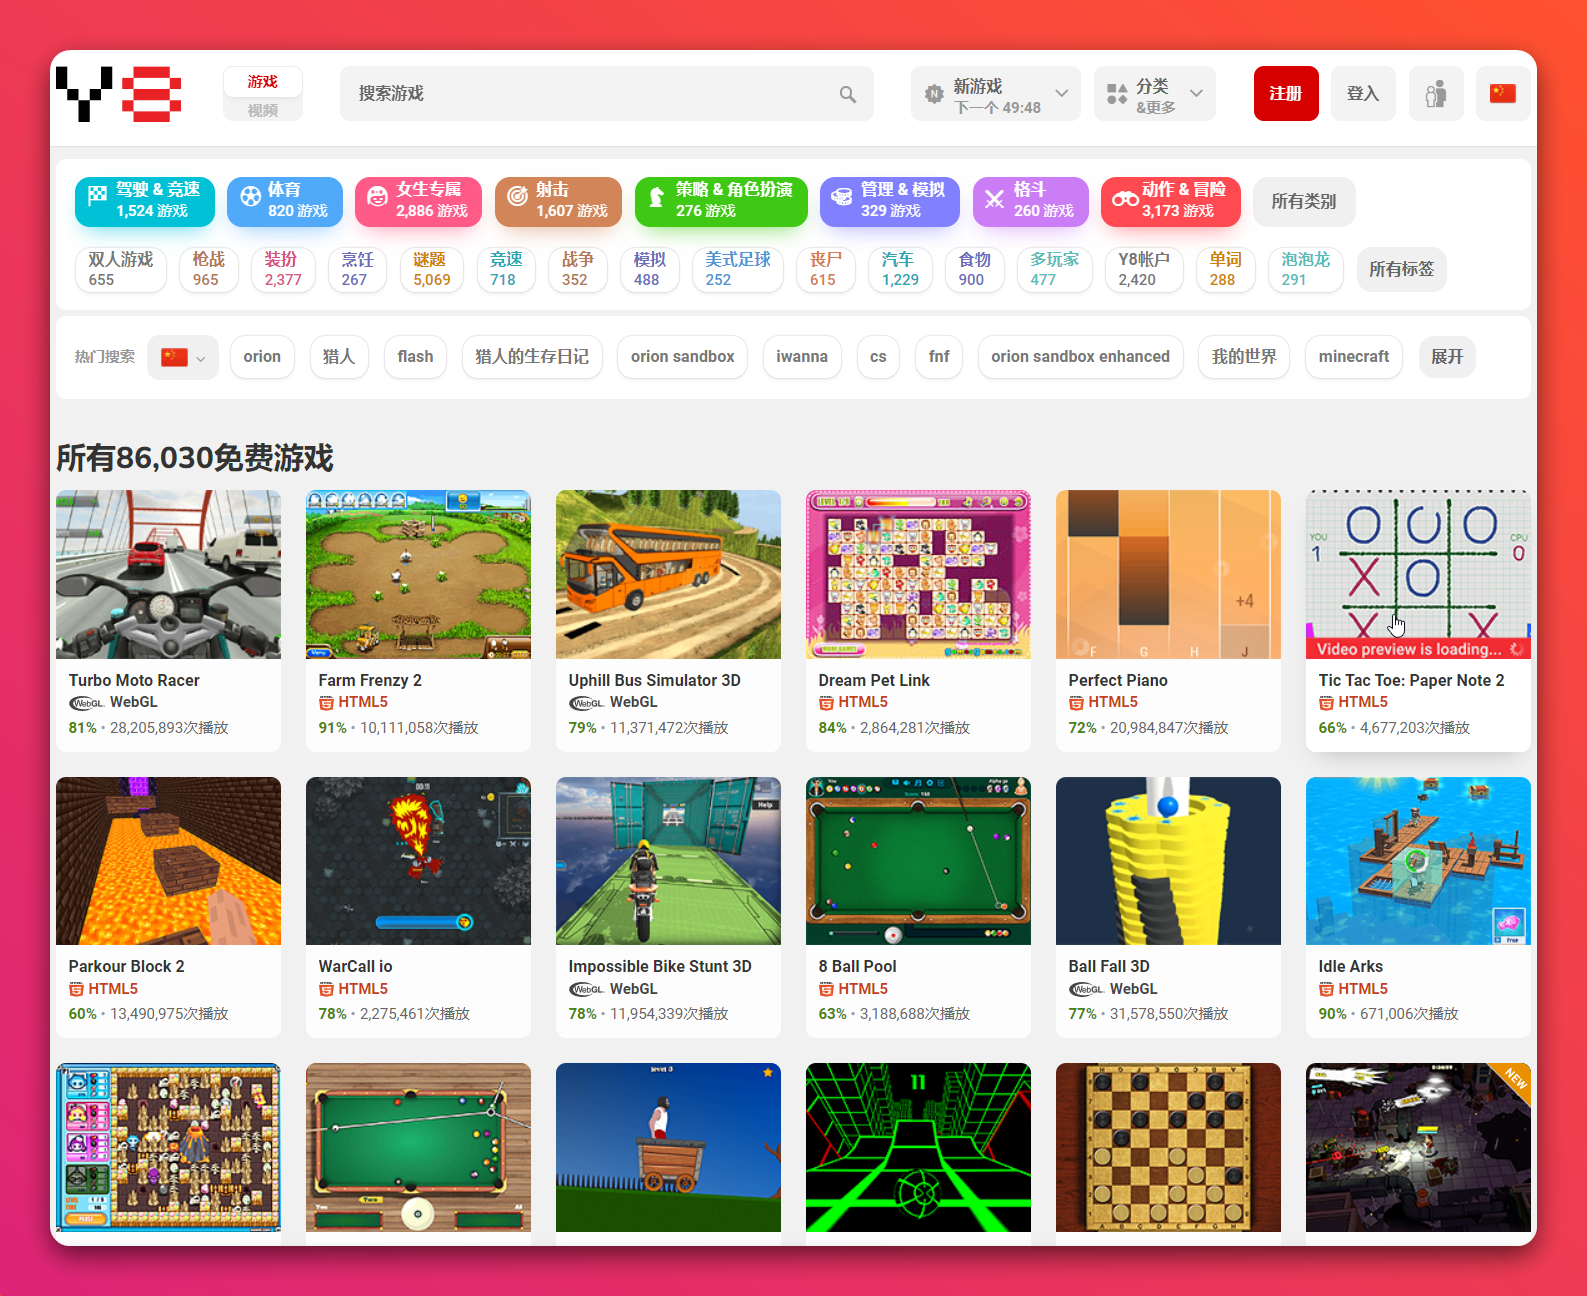Click the search magnifier icon
This screenshot has height=1296, width=1587.
(x=847, y=94)
